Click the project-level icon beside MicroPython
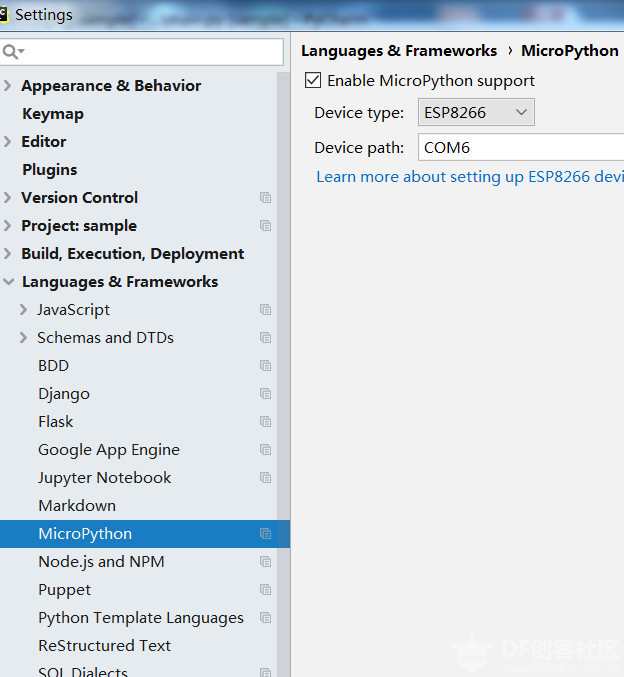 [x=265, y=534]
